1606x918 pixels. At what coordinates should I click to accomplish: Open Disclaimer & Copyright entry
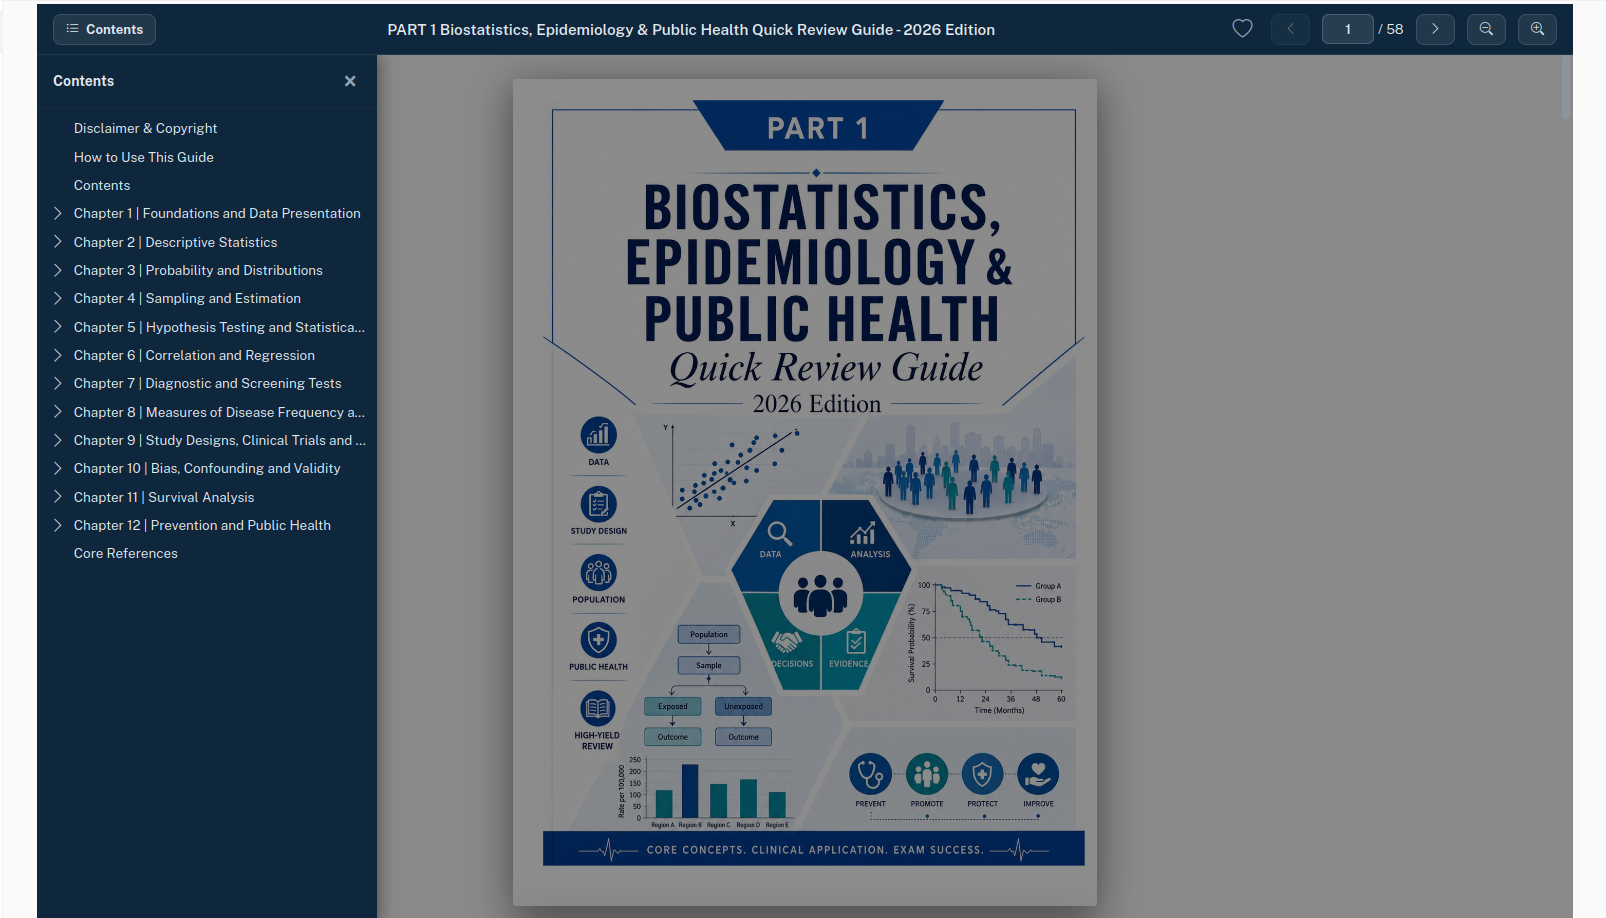145,128
